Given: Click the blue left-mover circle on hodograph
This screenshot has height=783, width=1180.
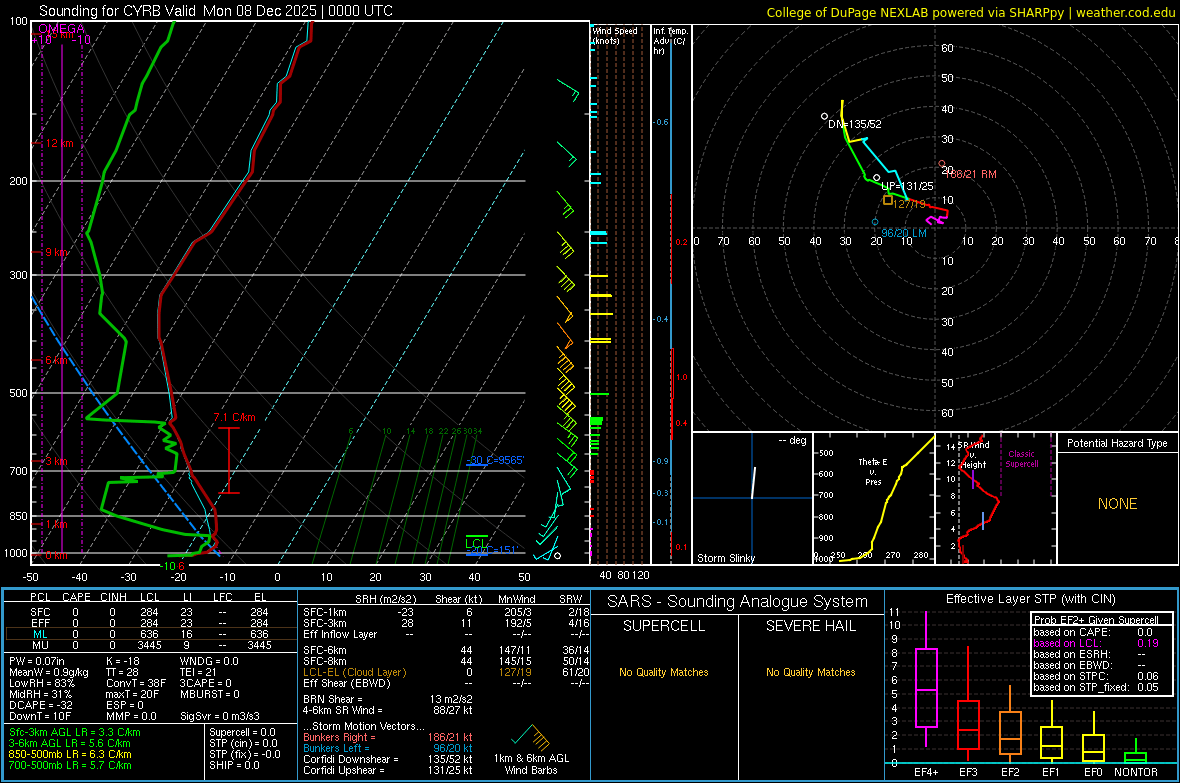Looking at the screenshot, I should click(x=874, y=222).
